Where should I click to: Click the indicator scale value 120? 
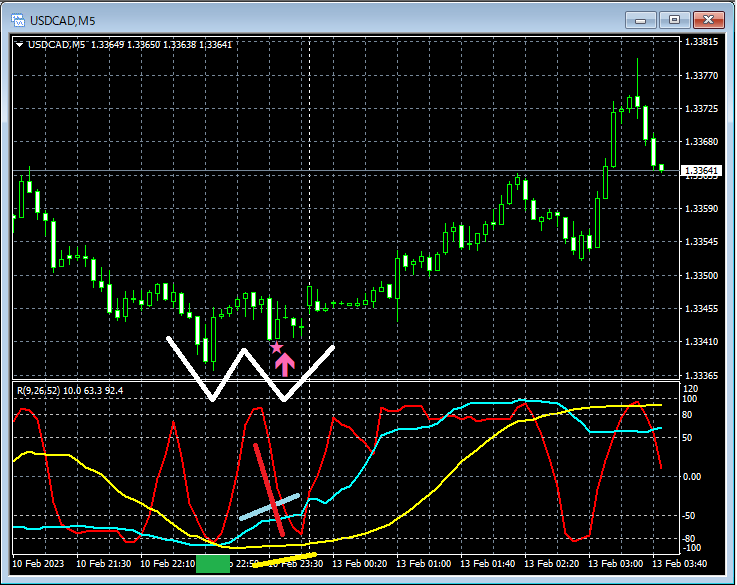coord(691,389)
